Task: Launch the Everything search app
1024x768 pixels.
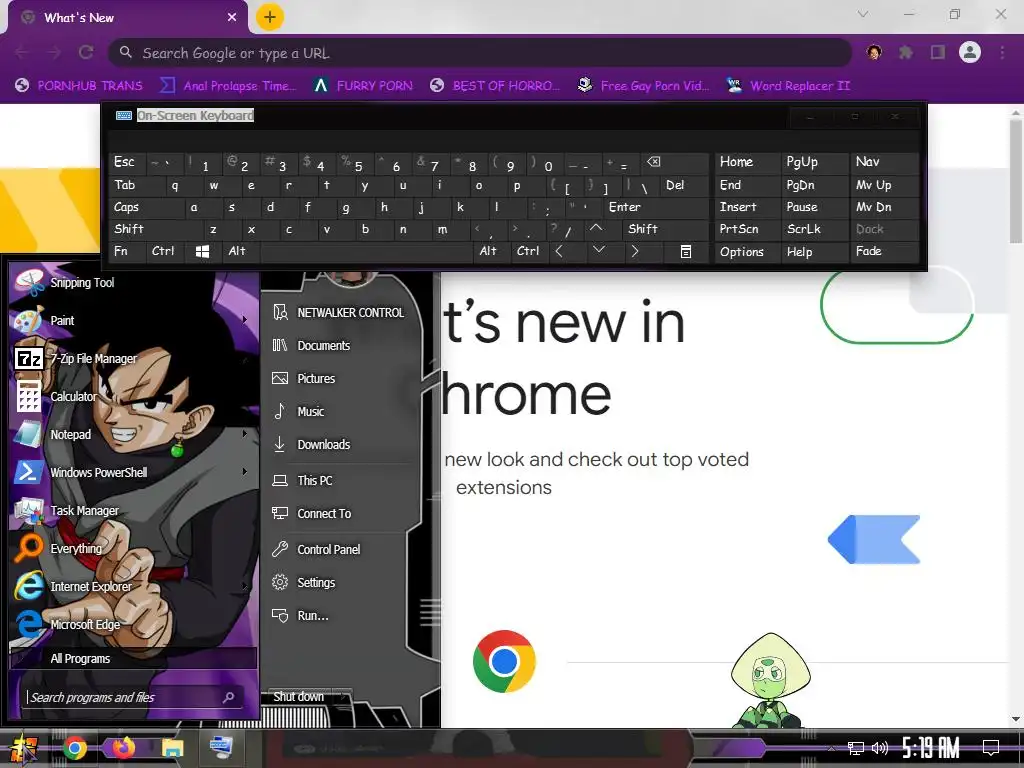Action: click(133, 549)
